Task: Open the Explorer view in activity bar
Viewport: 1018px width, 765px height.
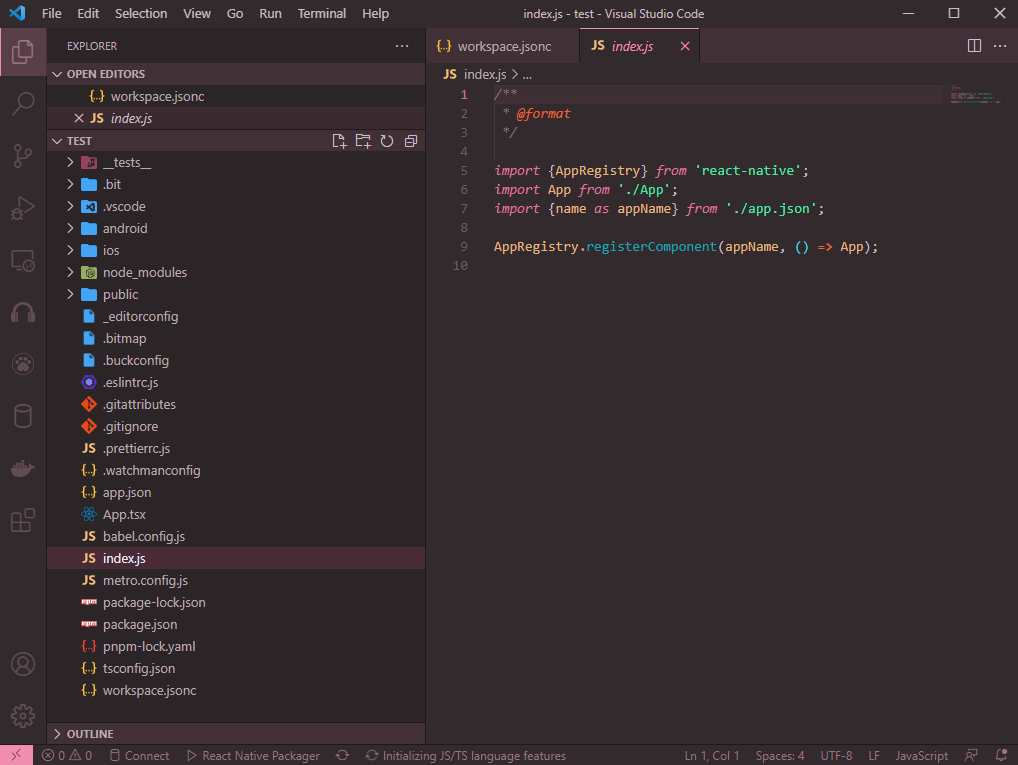Action: tap(23, 51)
